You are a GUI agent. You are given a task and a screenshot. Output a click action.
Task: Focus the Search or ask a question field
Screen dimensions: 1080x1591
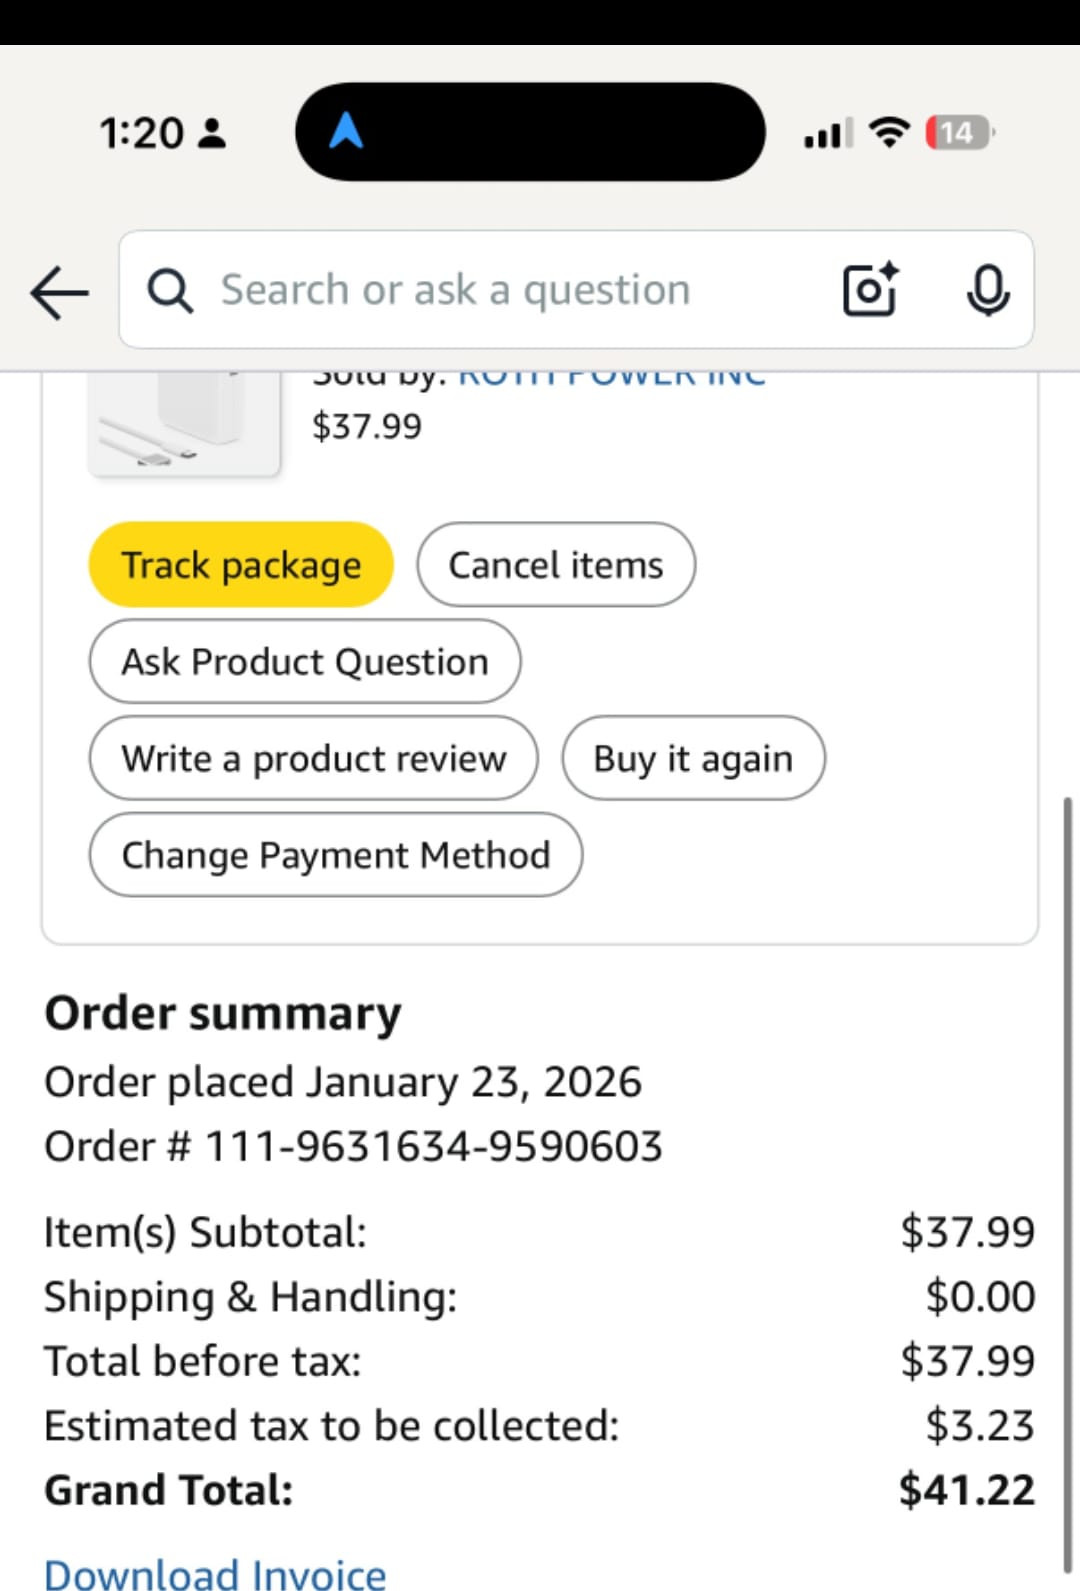point(500,290)
